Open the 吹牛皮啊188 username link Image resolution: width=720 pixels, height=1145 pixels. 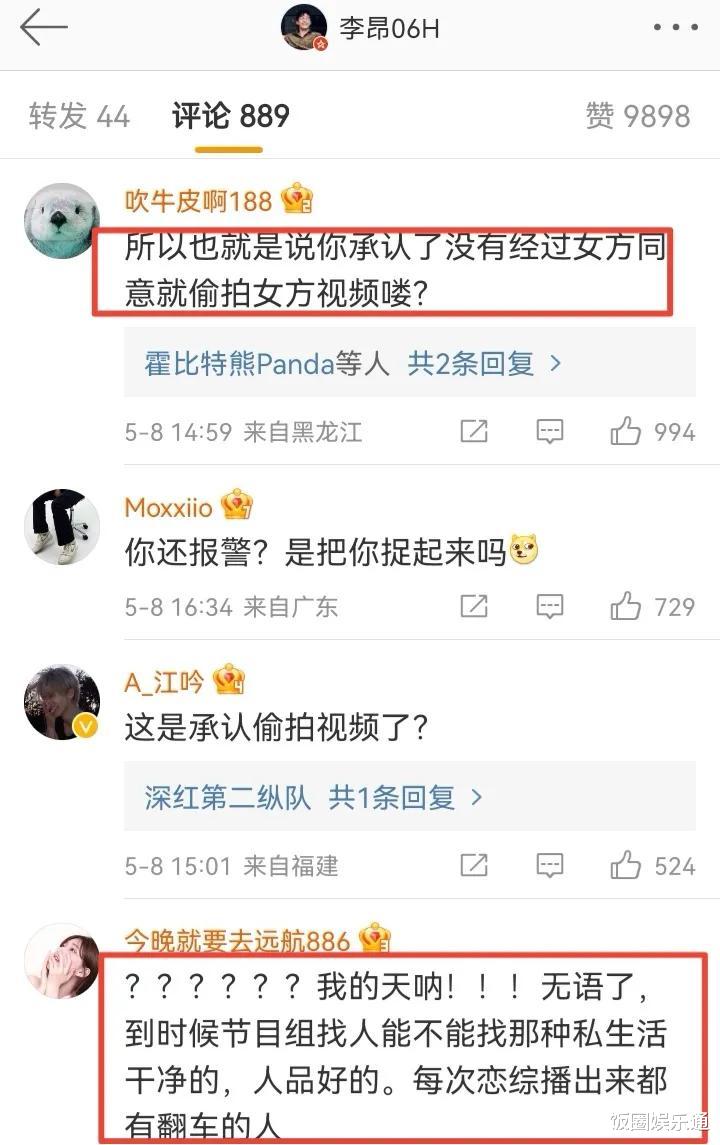(198, 200)
